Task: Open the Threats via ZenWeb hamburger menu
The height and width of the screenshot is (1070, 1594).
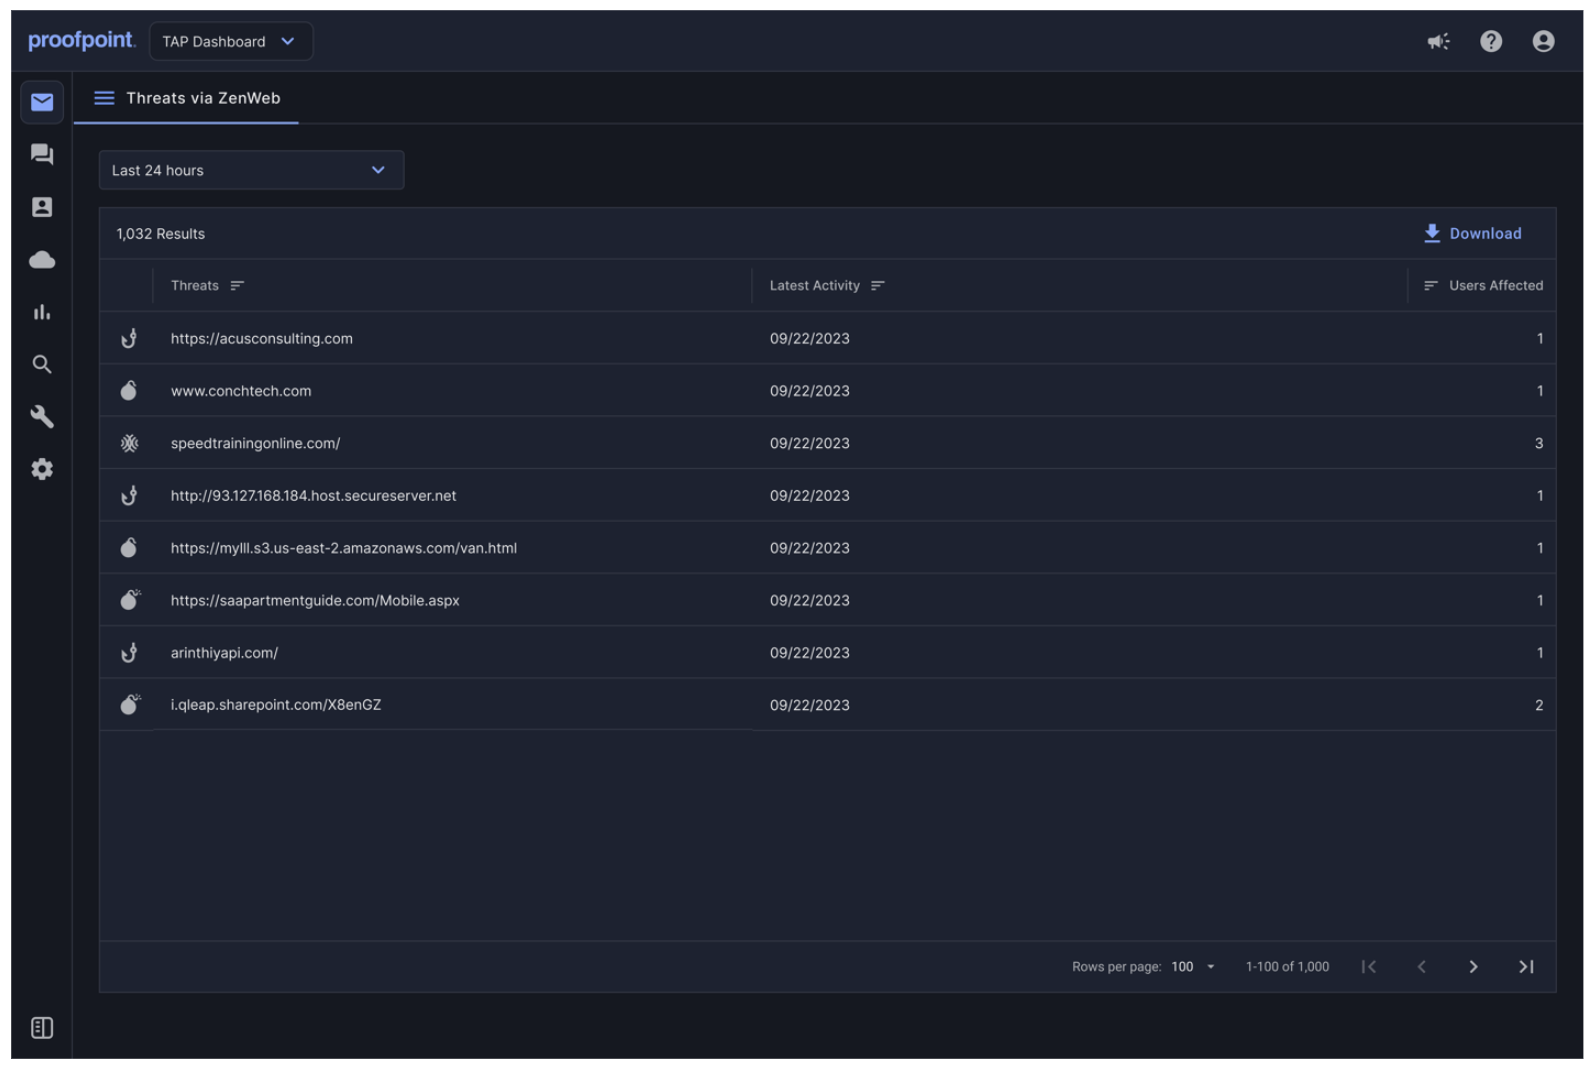Action: pyautogui.click(x=104, y=98)
